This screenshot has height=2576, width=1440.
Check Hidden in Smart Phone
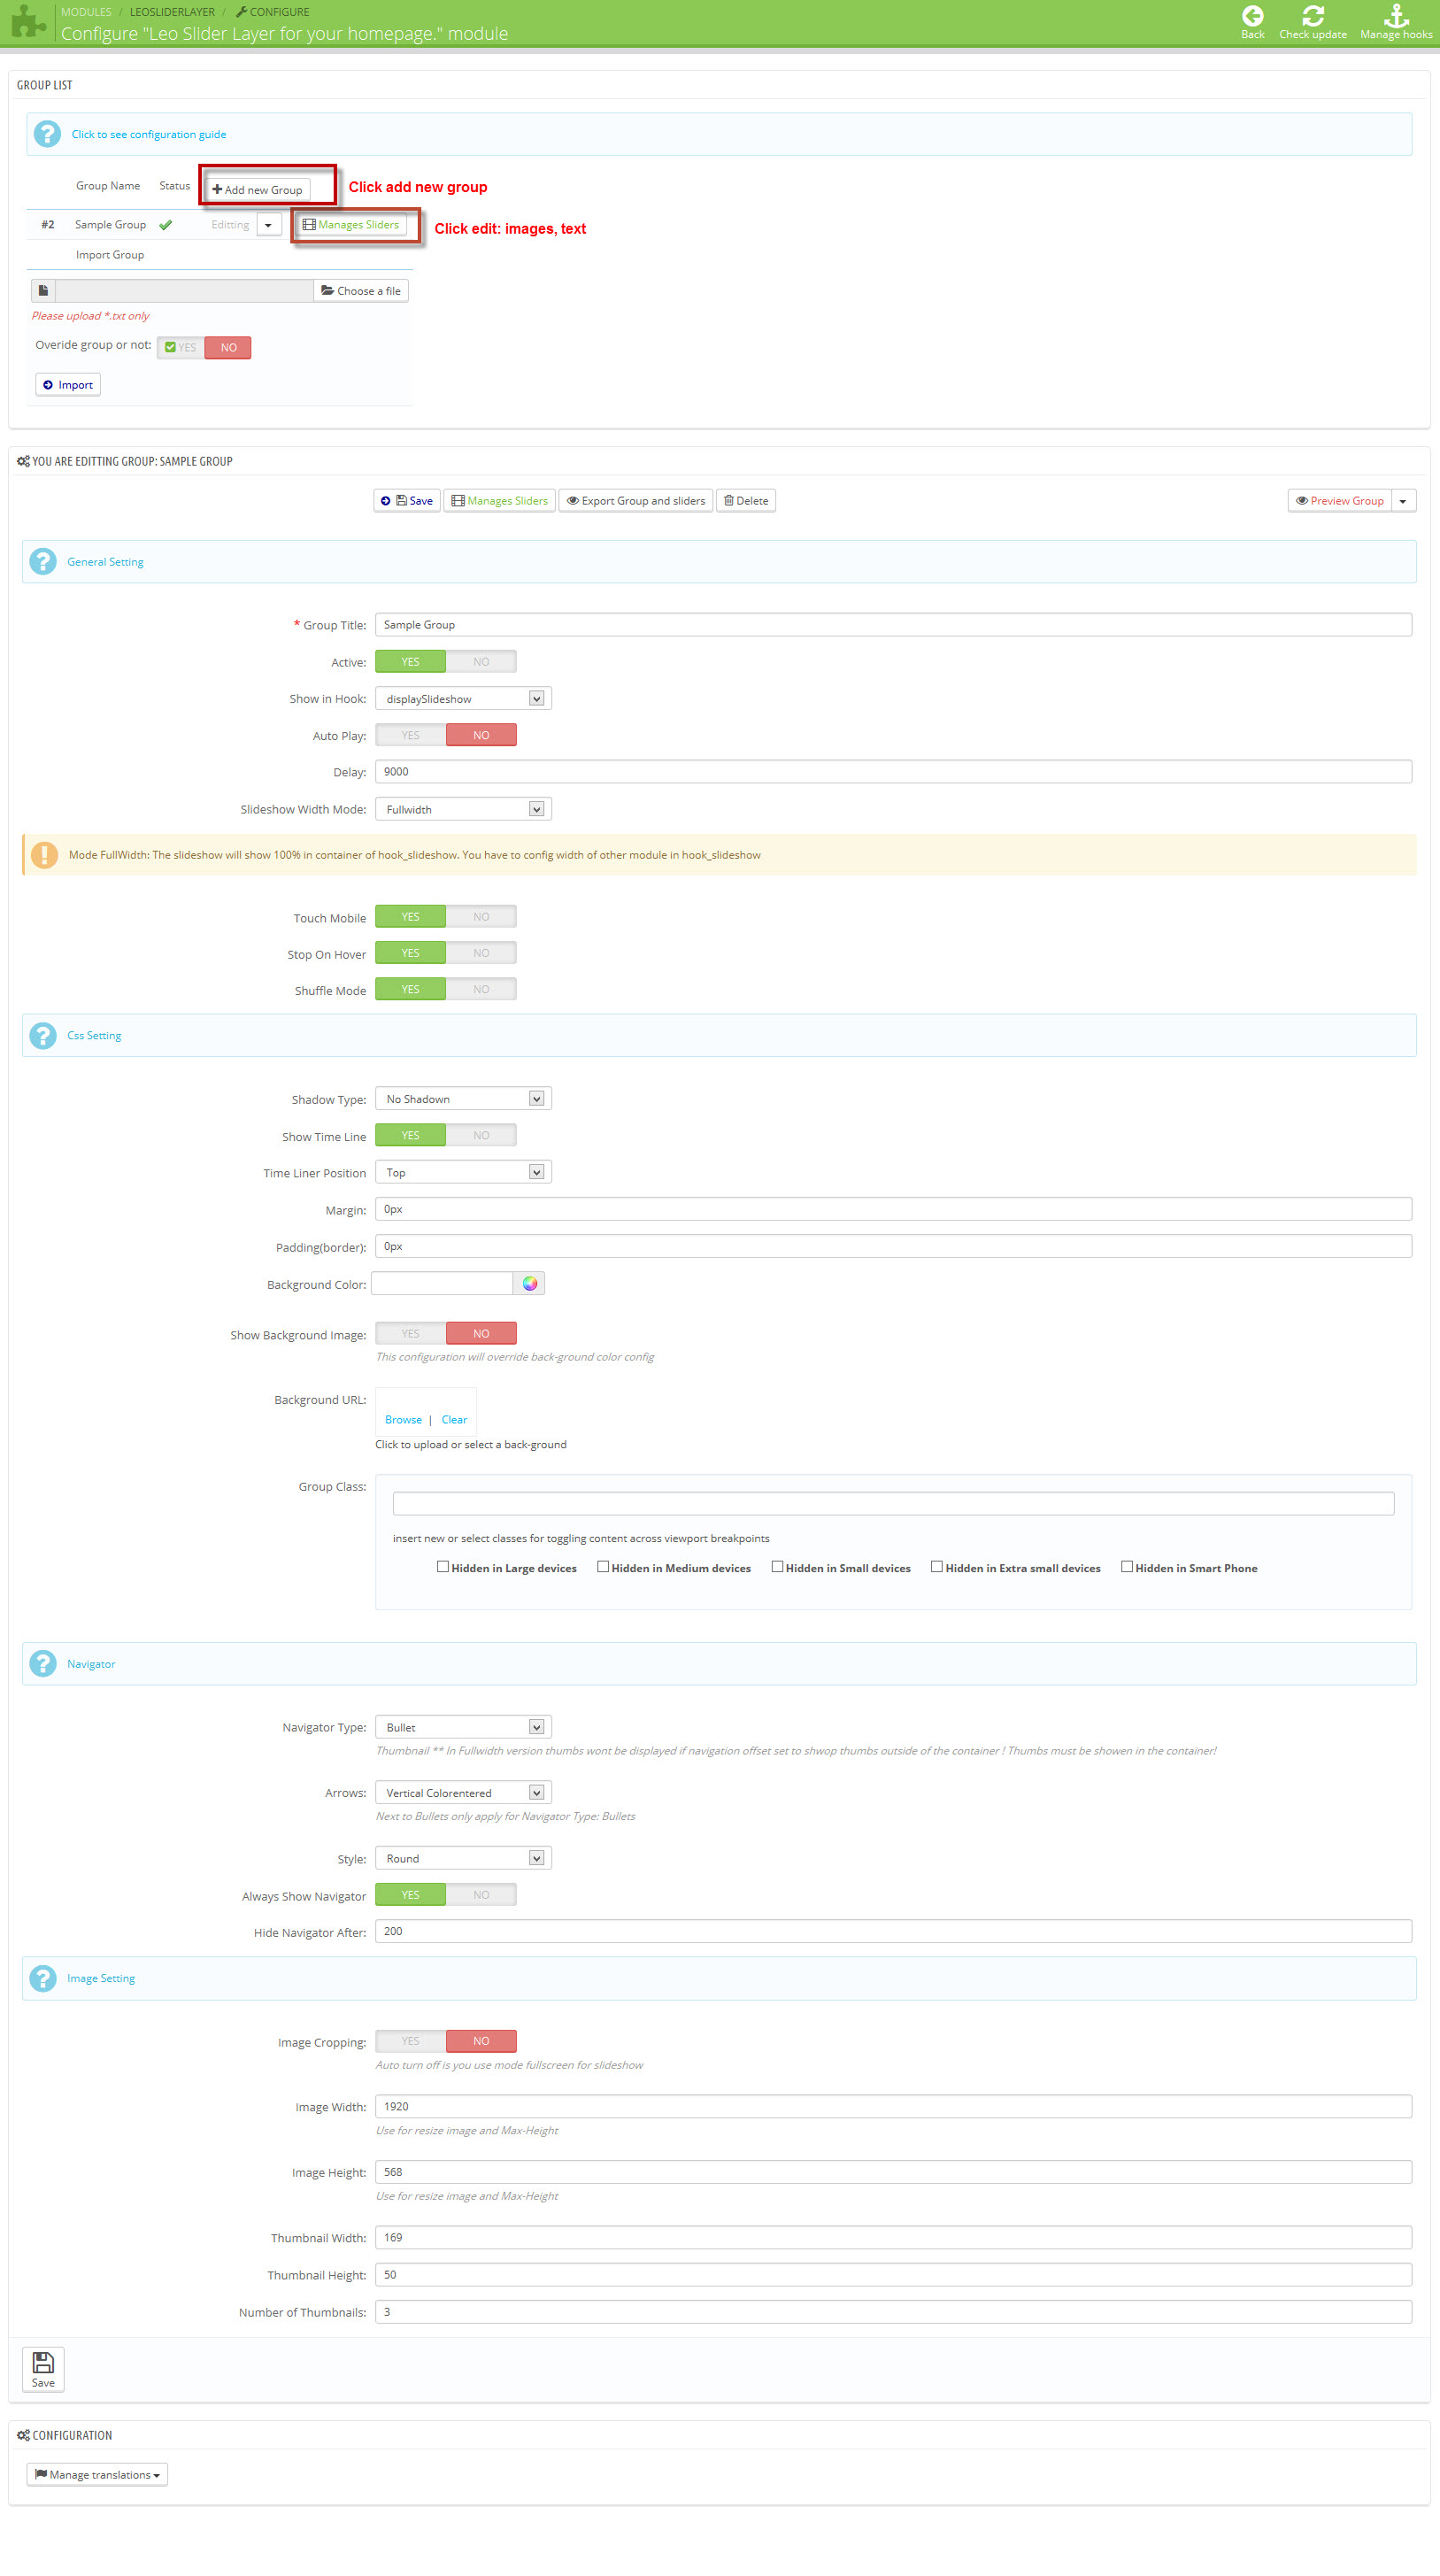coord(1127,1567)
